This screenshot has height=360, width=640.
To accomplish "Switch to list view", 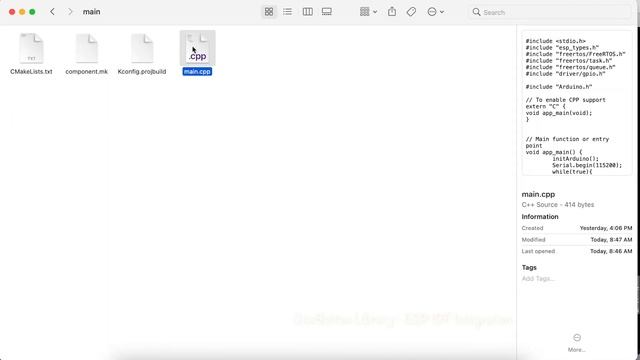I will (287, 12).
